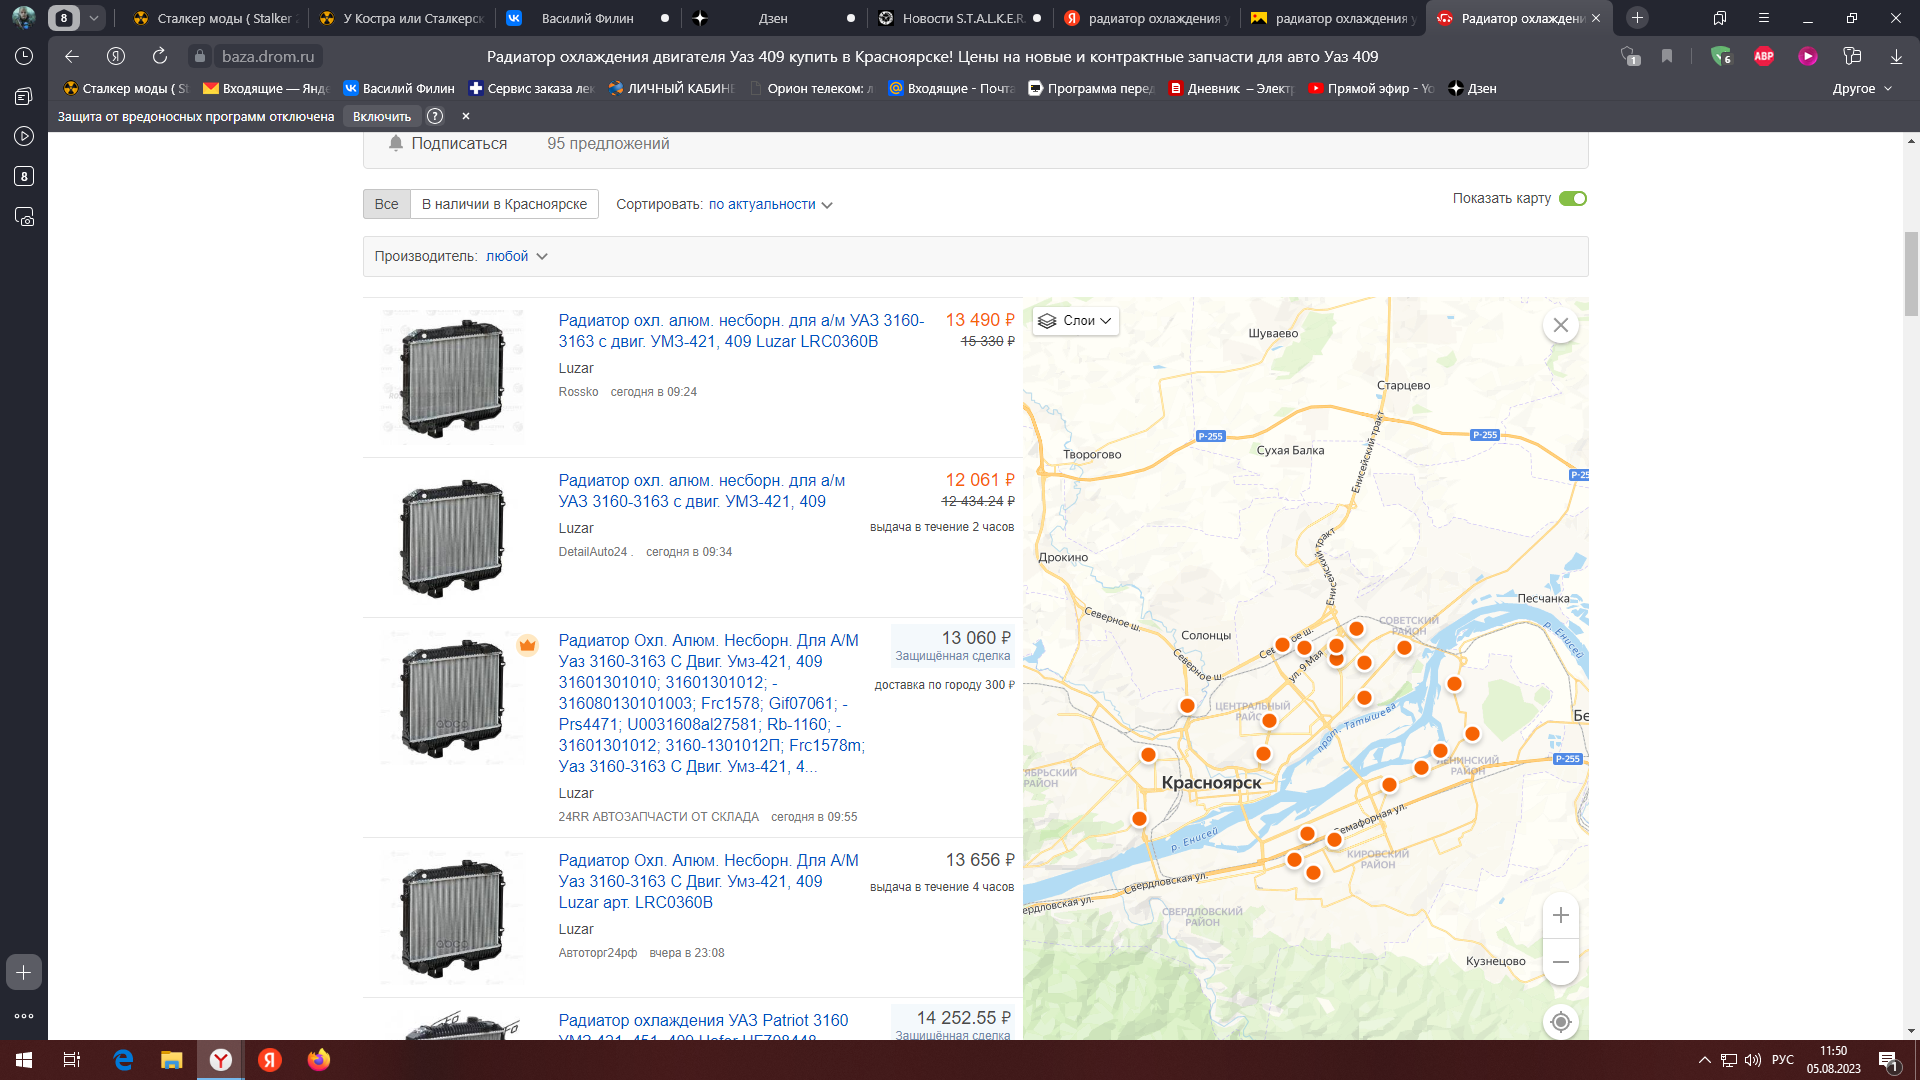
Task: Expand manufacturer dropdown 'любой'
Action: pyautogui.click(x=517, y=256)
